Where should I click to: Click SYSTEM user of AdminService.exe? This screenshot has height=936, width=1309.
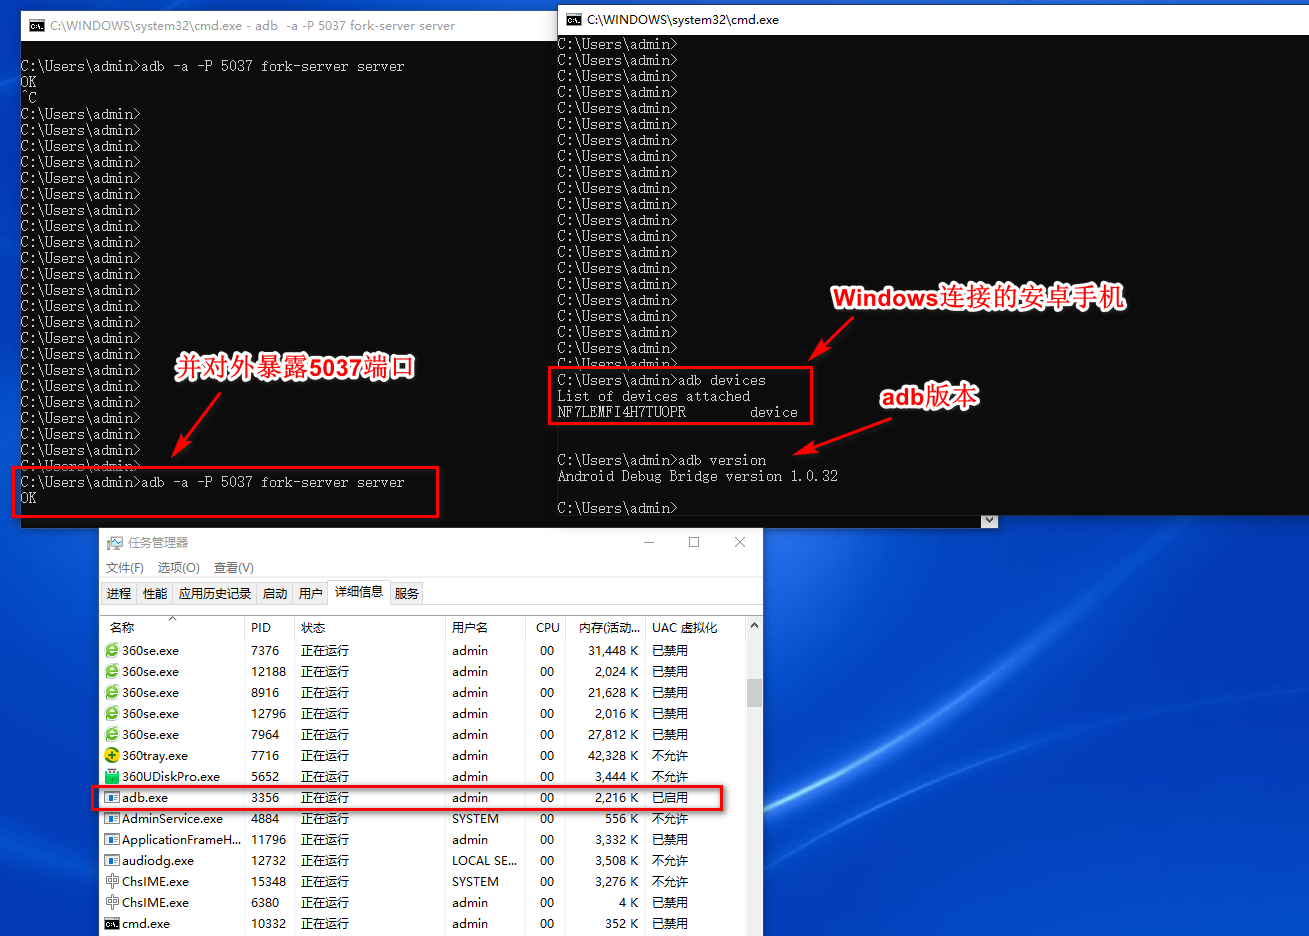coord(475,818)
